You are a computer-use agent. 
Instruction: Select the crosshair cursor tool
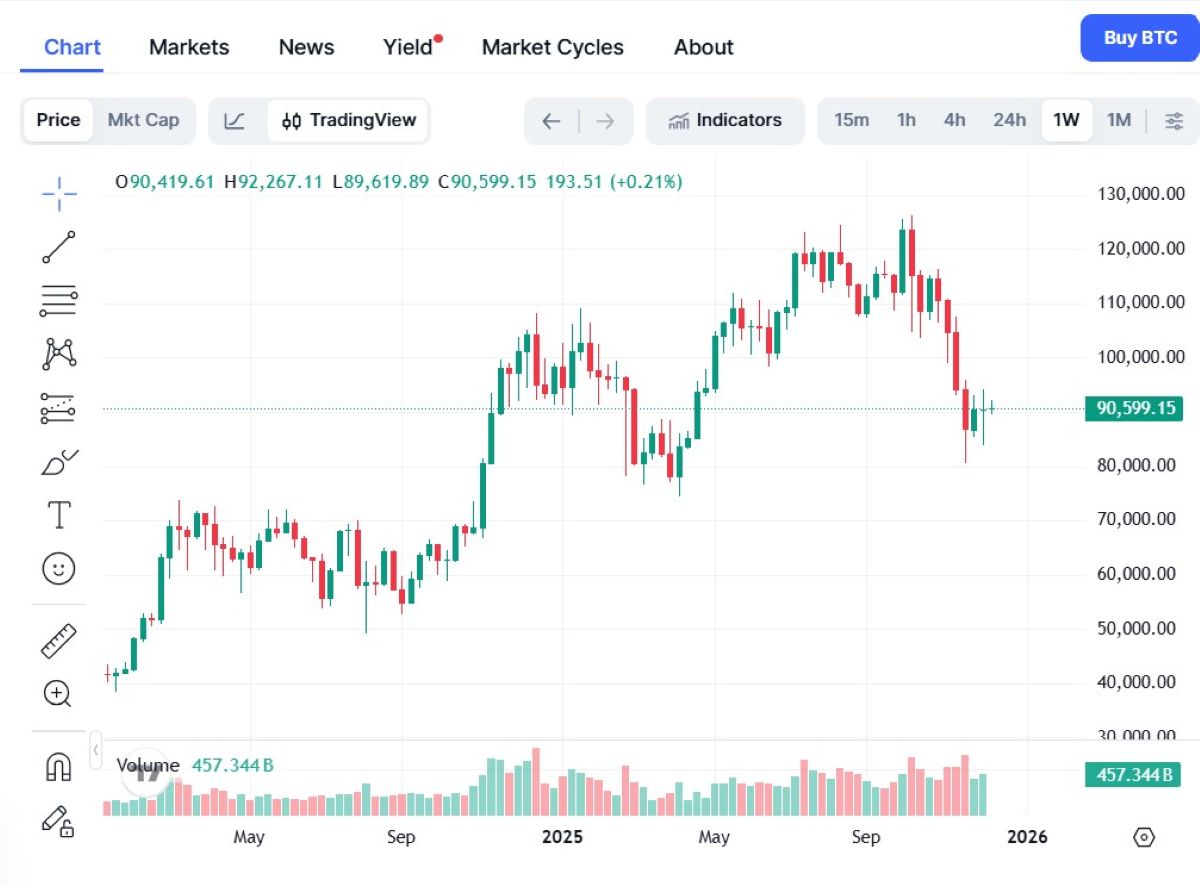(x=59, y=193)
